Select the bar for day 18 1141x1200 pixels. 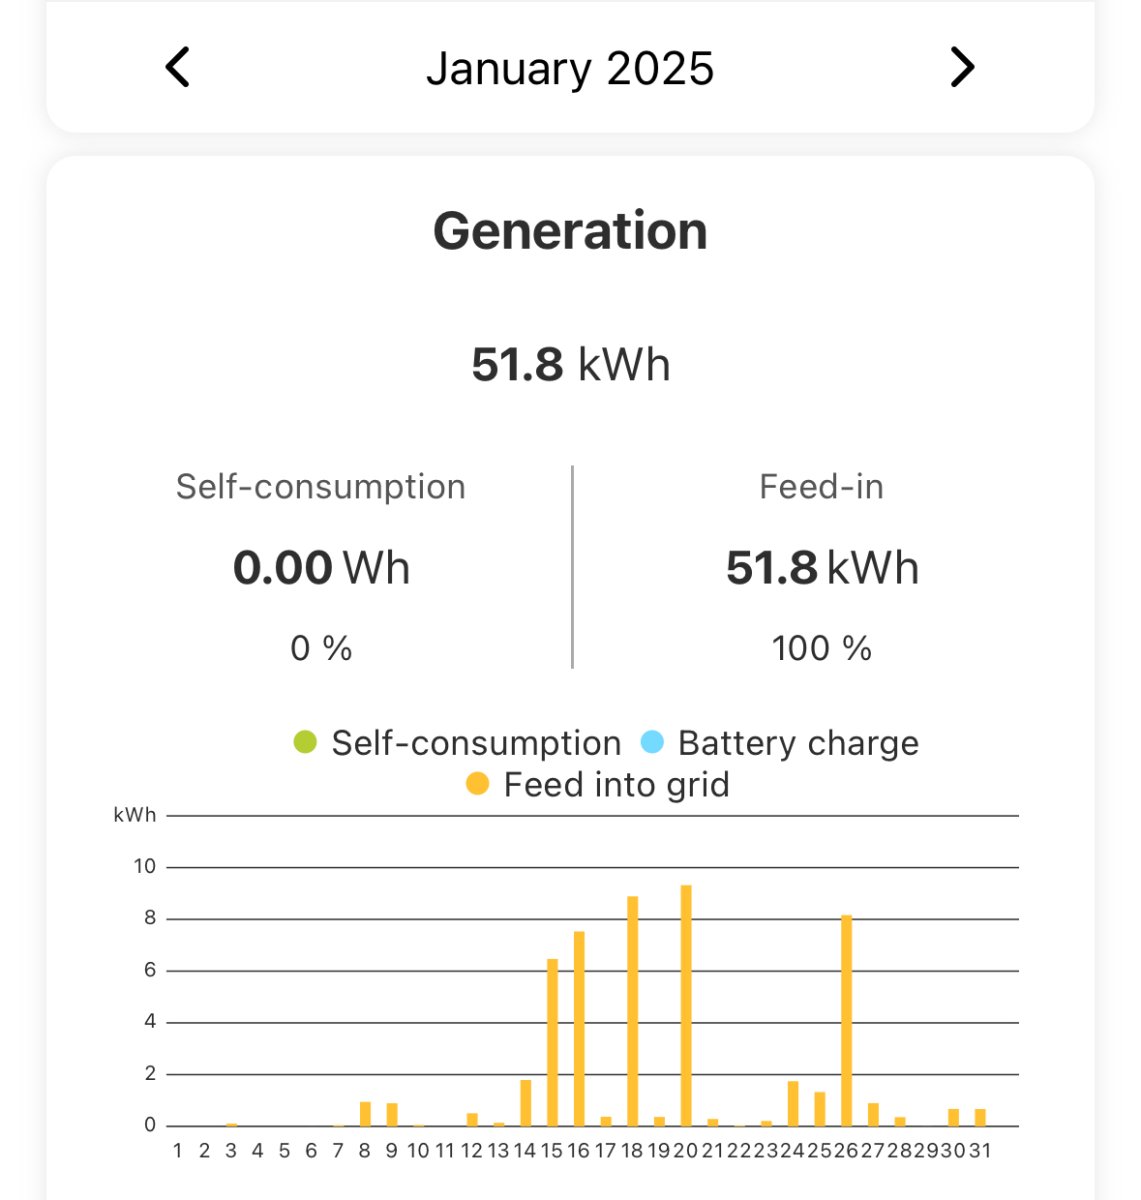[632, 1011]
